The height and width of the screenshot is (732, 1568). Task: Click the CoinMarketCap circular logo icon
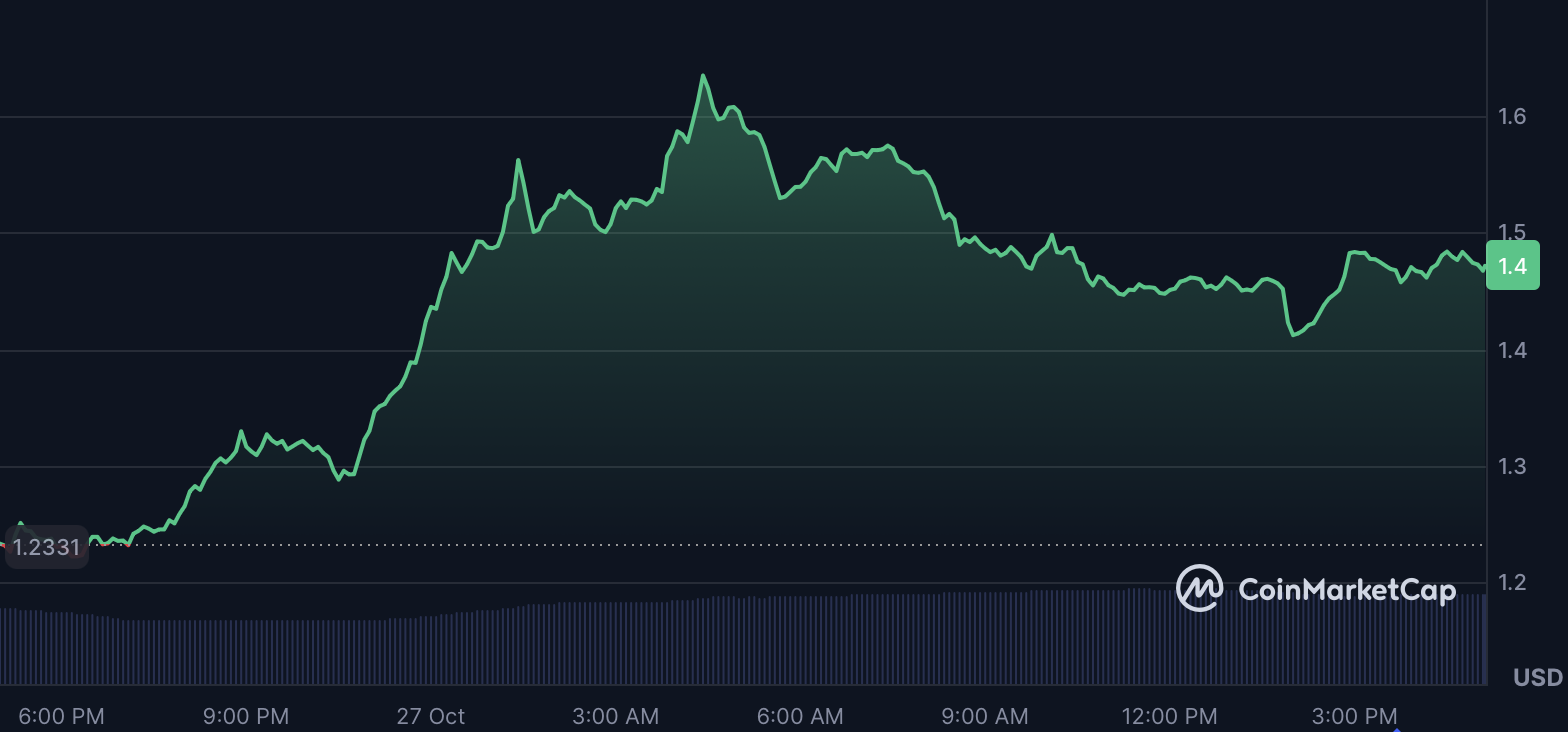coord(1199,588)
